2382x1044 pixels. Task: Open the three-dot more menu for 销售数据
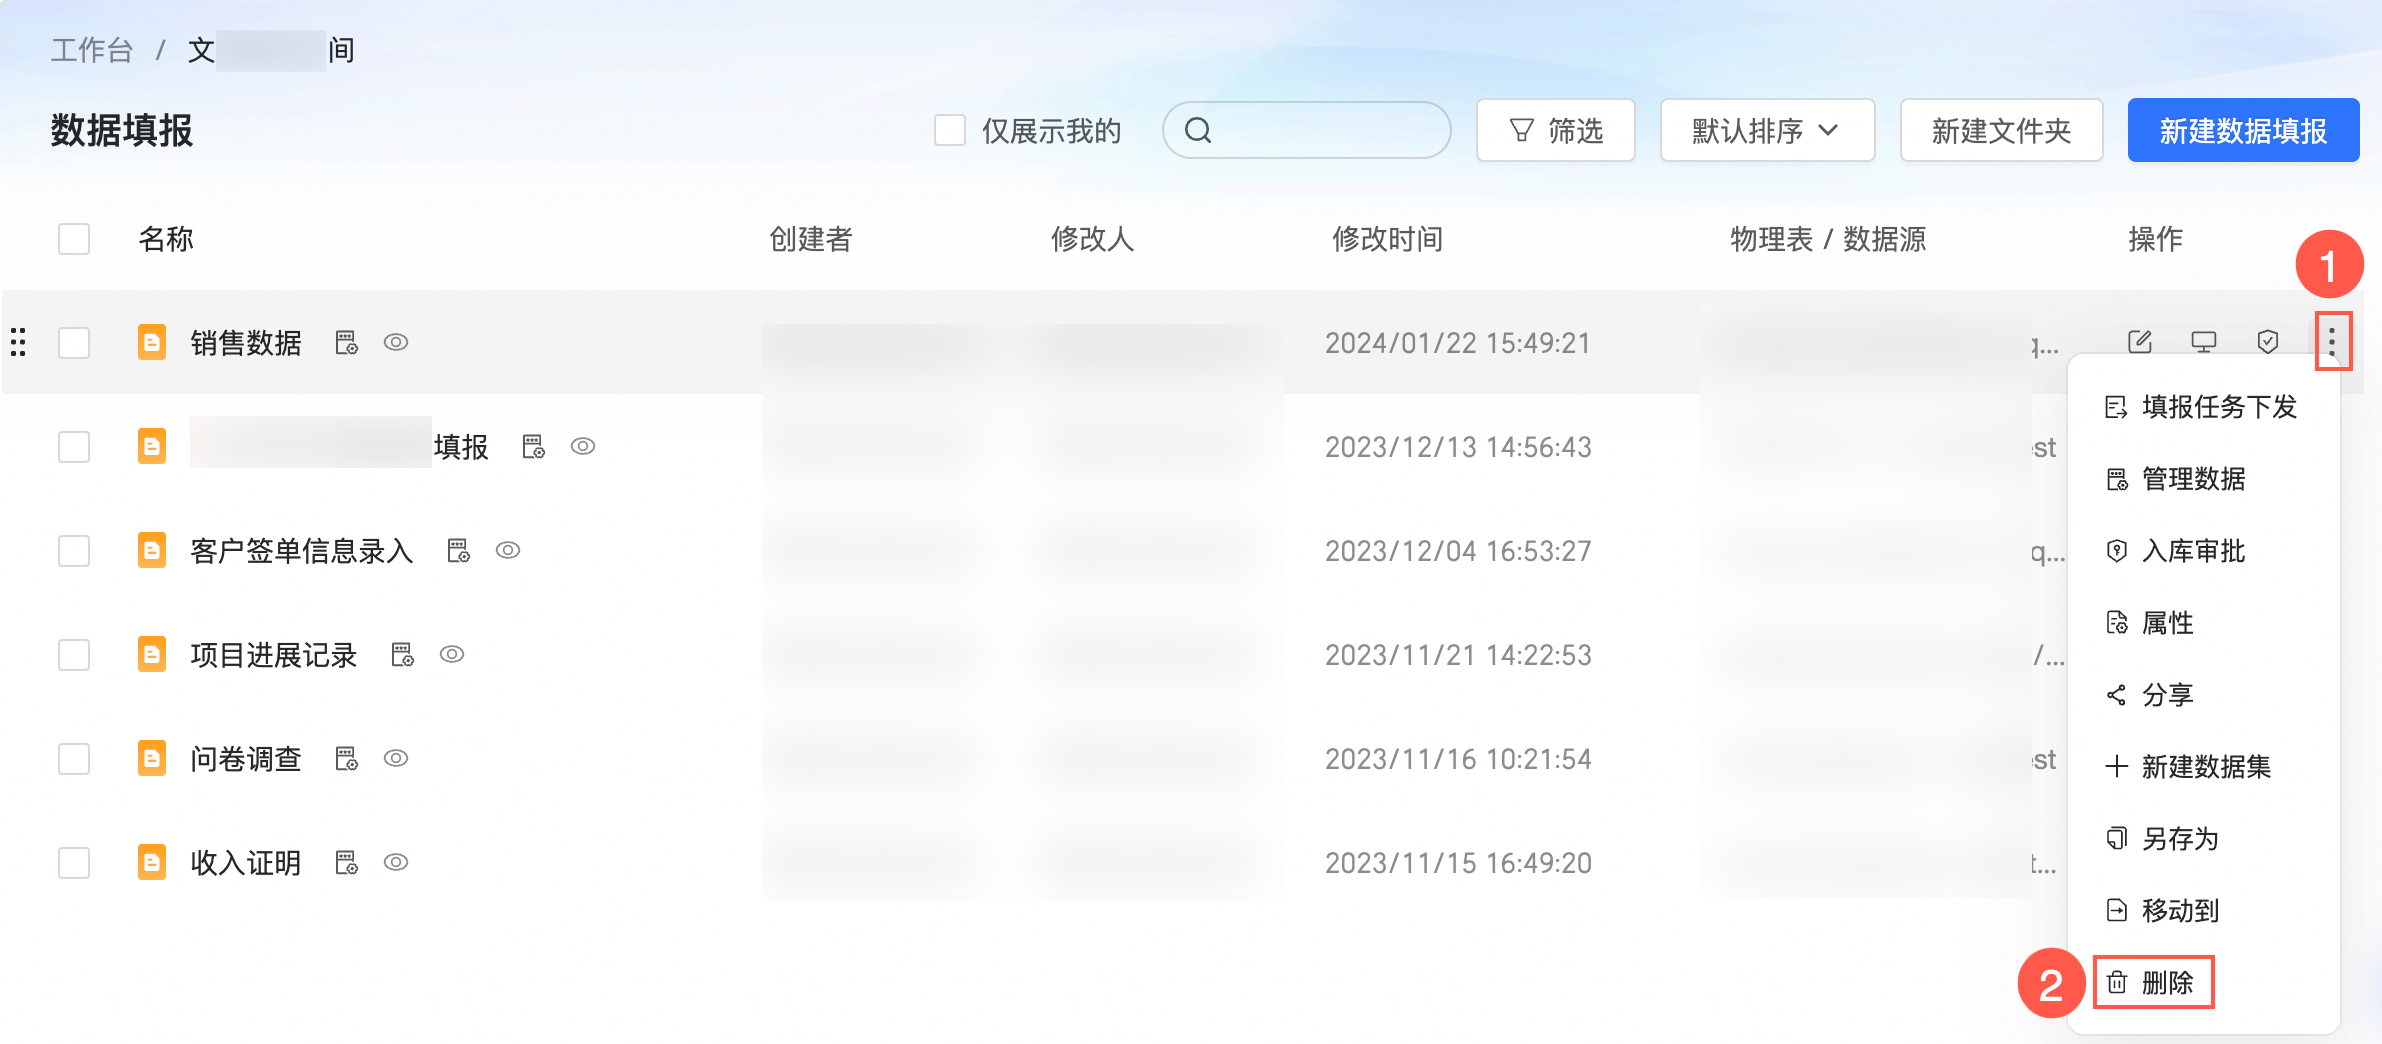[2332, 342]
